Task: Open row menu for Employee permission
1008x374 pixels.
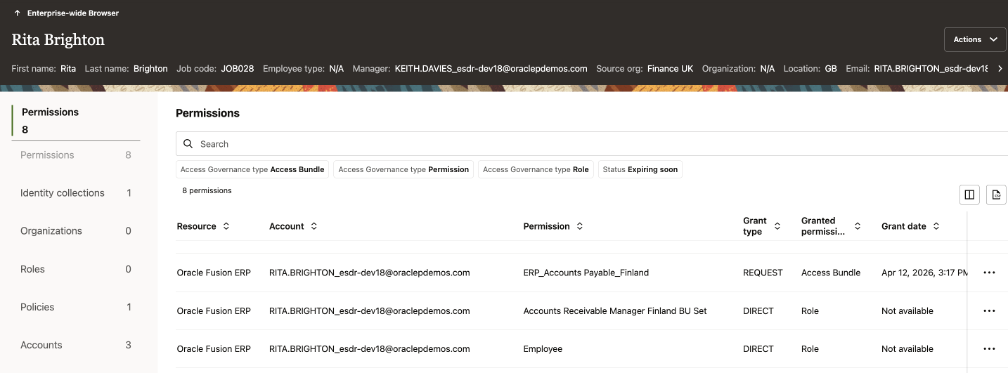Action: coord(989,349)
